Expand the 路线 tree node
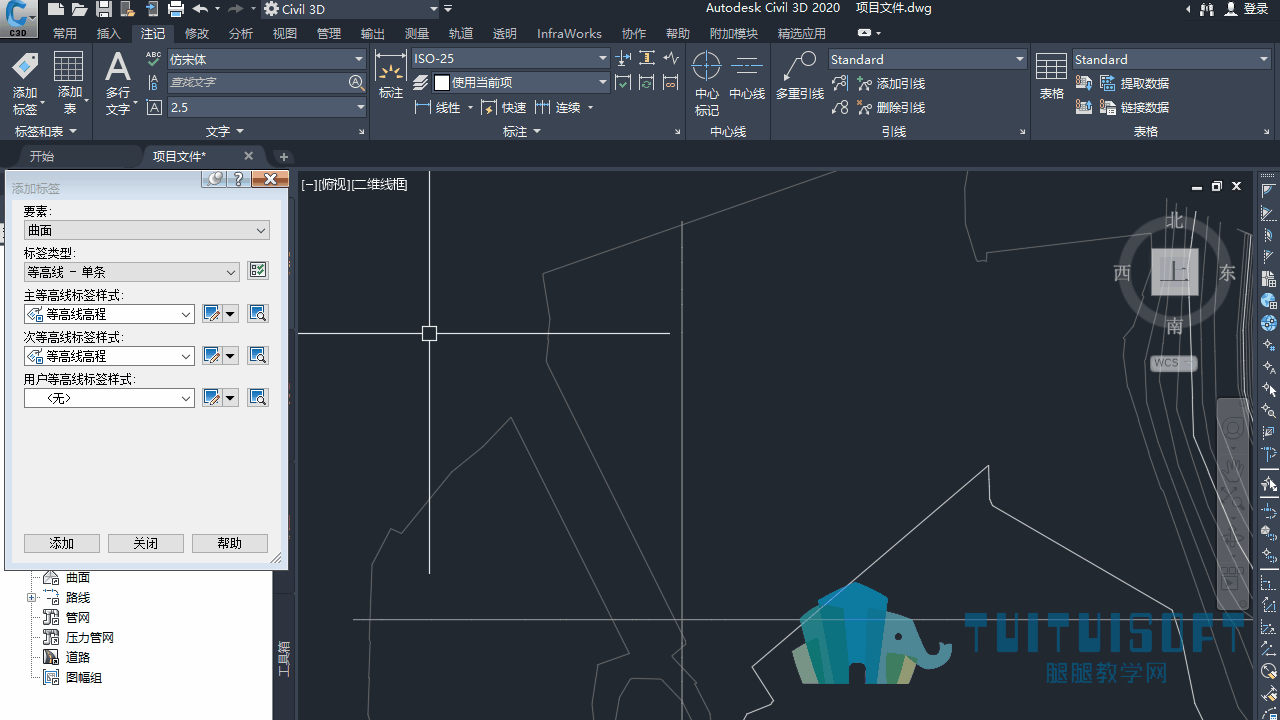The height and width of the screenshot is (720, 1280). pyautogui.click(x=32, y=597)
